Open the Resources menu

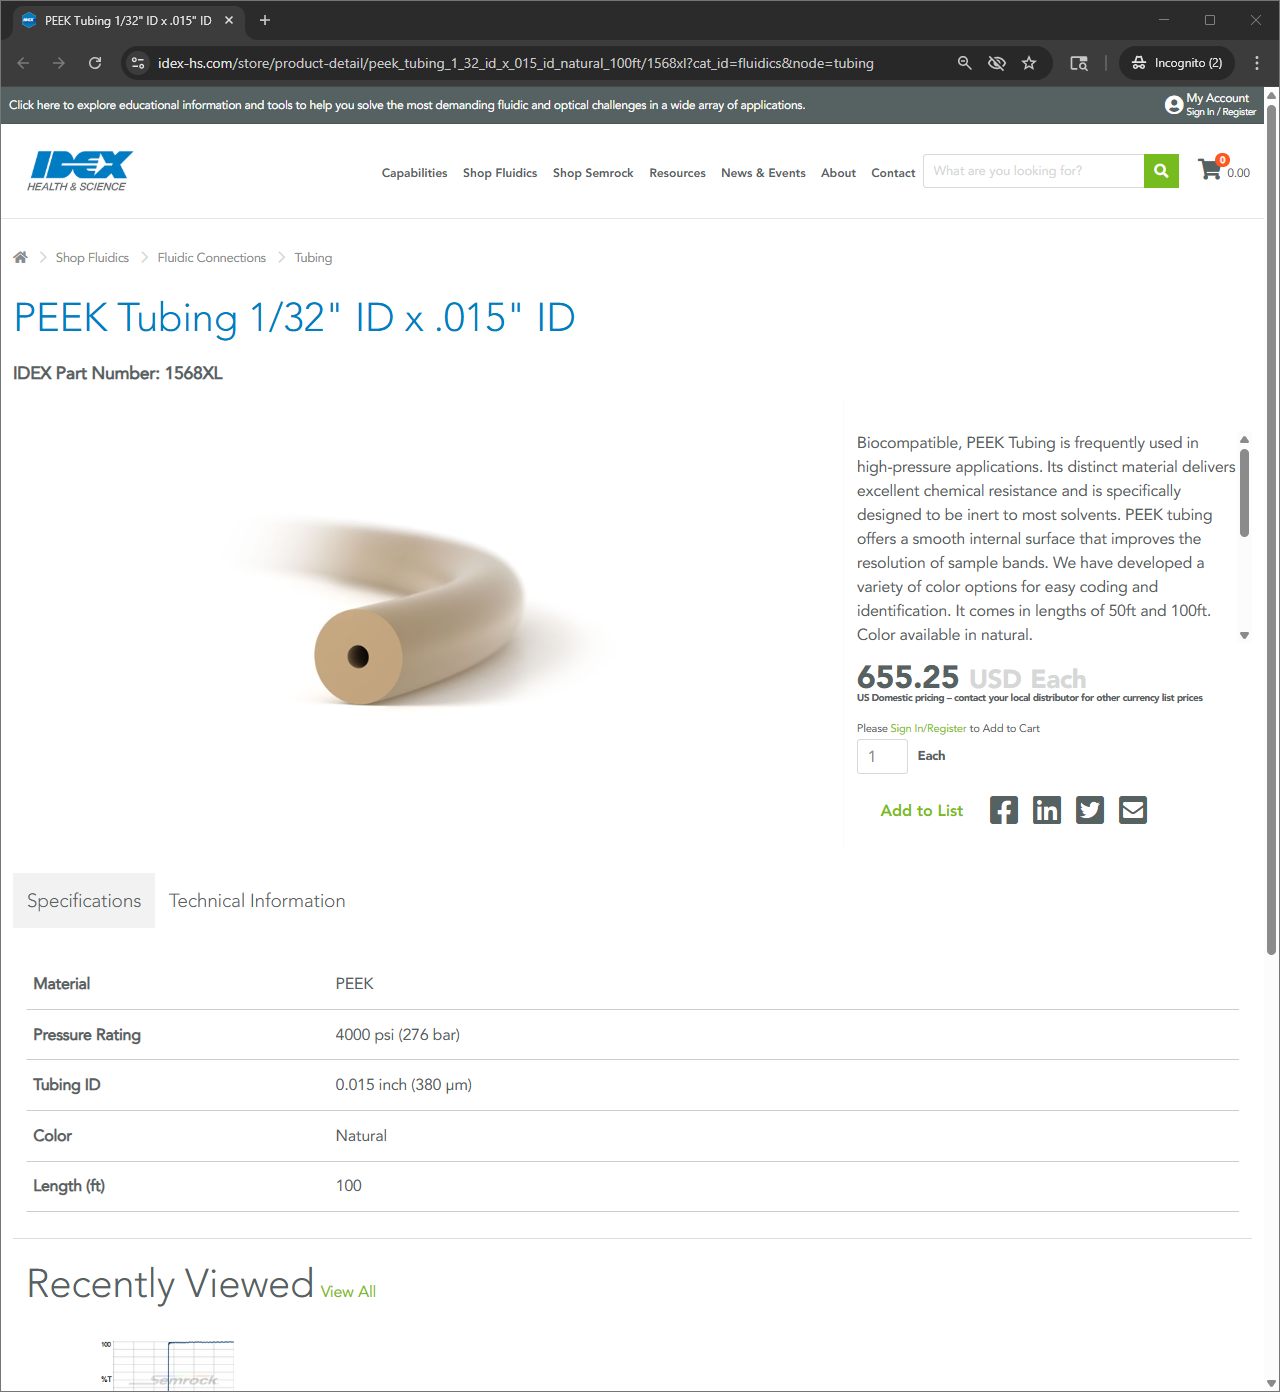[x=677, y=173]
